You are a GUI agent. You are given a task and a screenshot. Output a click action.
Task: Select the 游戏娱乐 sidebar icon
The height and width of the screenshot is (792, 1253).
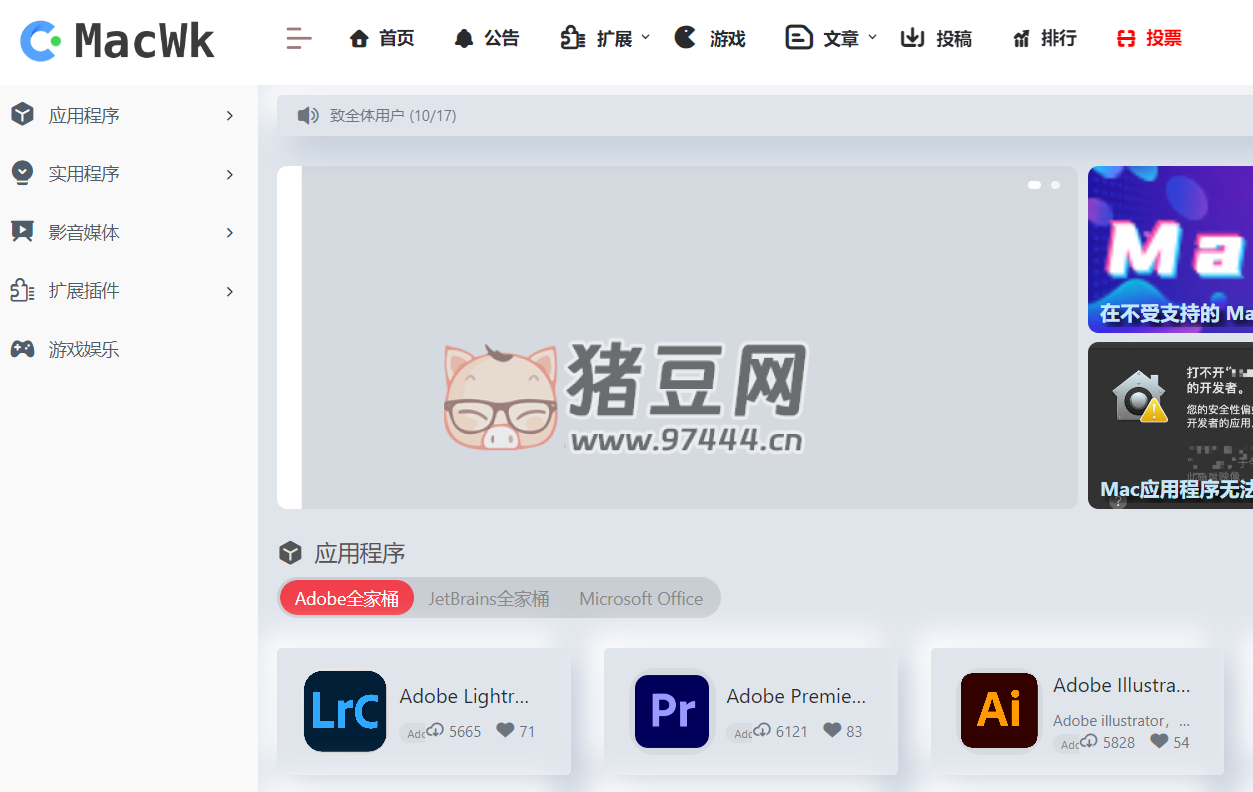[21, 349]
